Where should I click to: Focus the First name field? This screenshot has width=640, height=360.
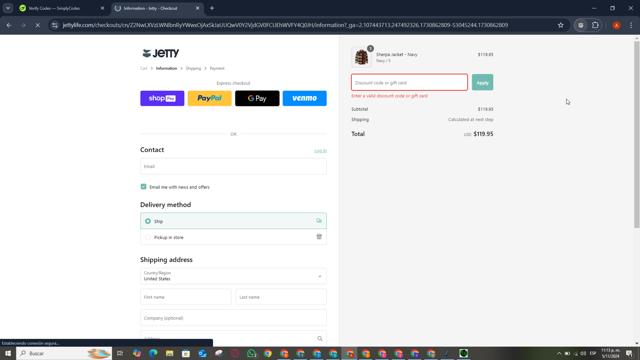(x=186, y=297)
